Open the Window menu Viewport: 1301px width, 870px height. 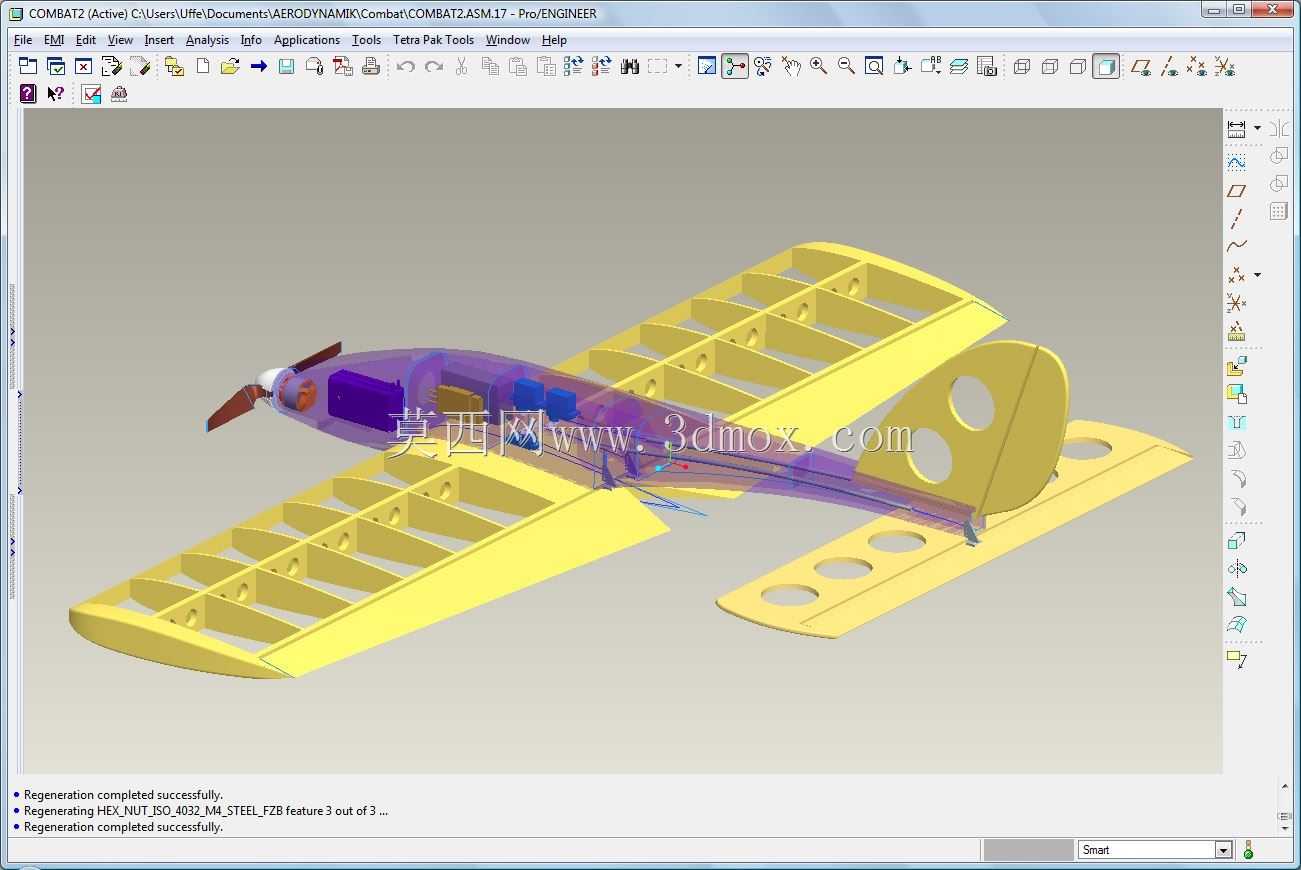coord(508,40)
